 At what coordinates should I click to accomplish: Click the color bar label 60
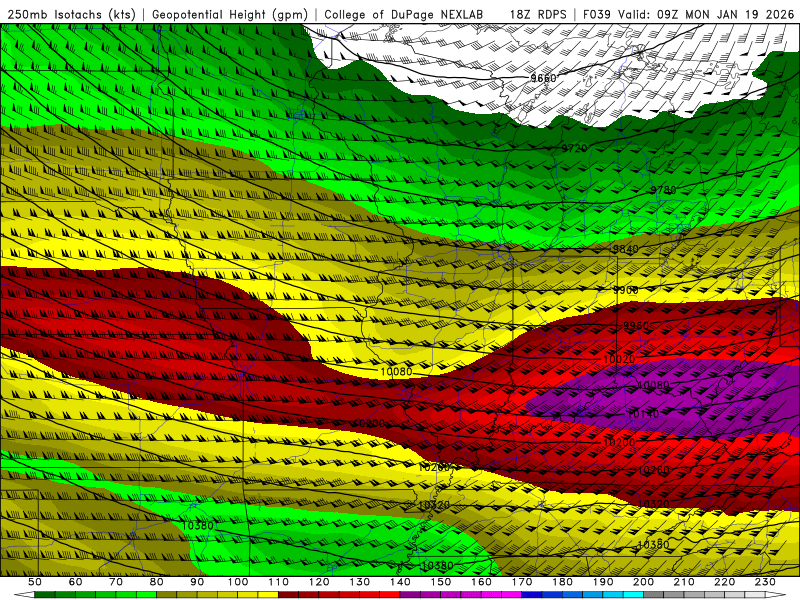point(75,582)
